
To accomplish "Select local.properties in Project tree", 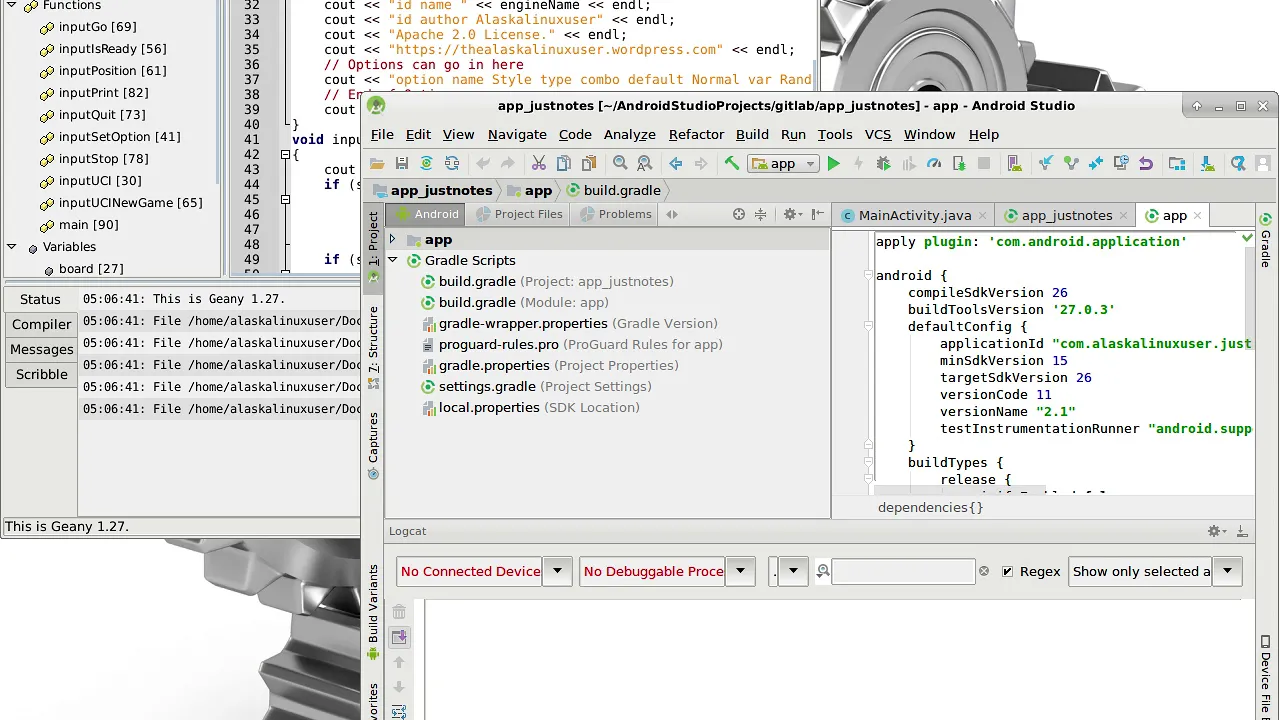I will (x=531, y=407).
